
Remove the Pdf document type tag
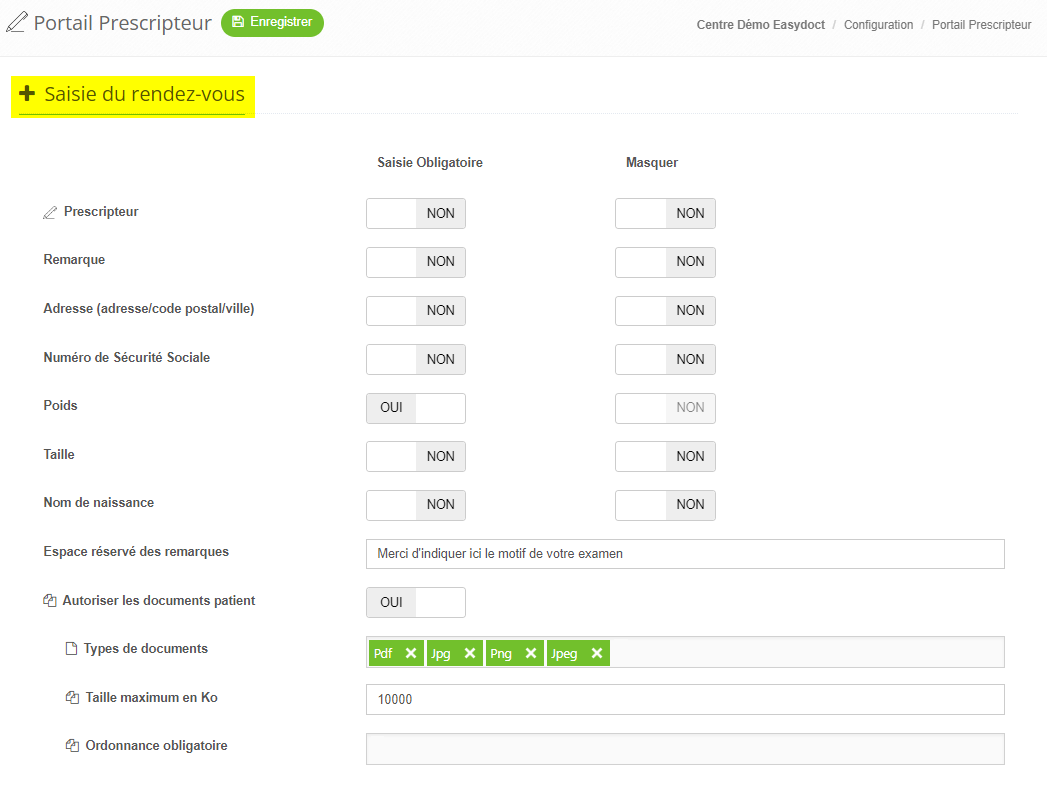pos(410,653)
